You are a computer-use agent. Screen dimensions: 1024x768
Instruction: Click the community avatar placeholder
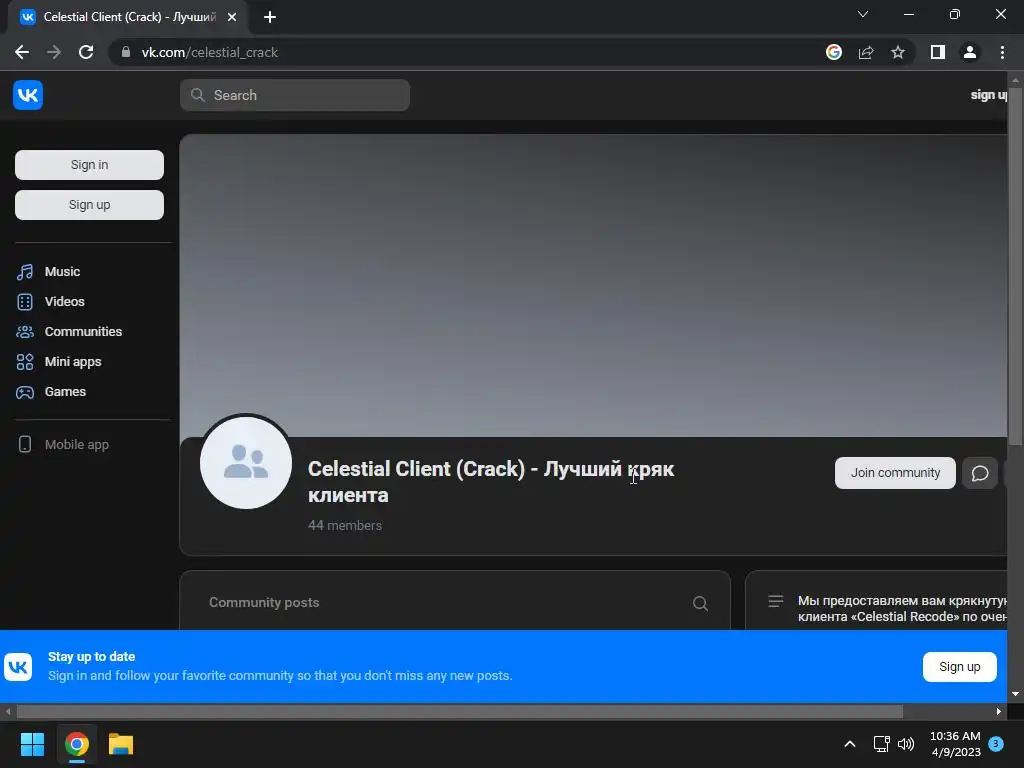246,462
